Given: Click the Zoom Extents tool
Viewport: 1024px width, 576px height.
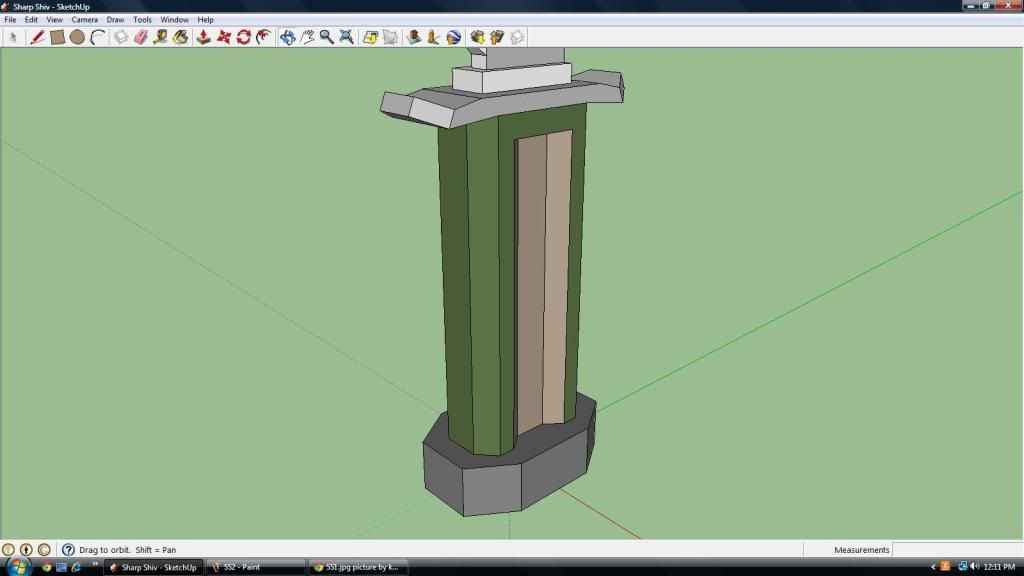Looking at the screenshot, I should point(346,37).
